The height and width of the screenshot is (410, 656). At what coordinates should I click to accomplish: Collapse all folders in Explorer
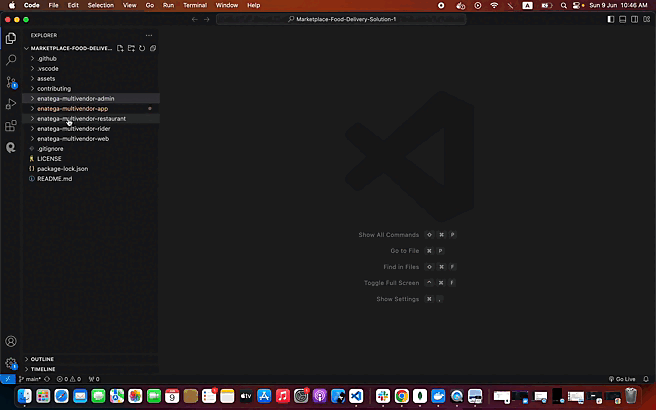tap(152, 48)
